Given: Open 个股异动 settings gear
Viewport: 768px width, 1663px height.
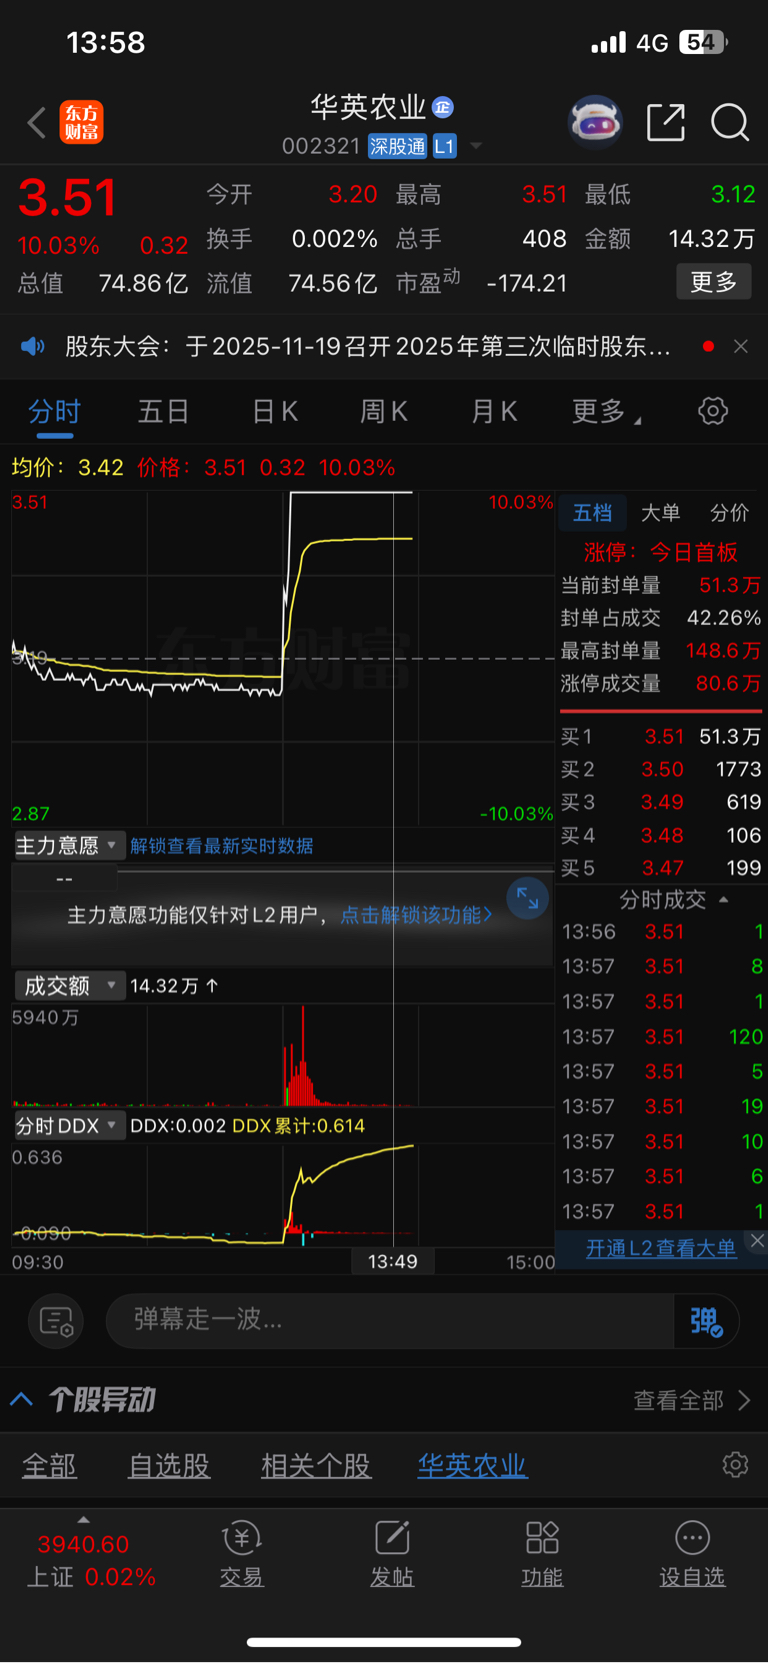Looking at the screenshot, I should point(735,1465).
